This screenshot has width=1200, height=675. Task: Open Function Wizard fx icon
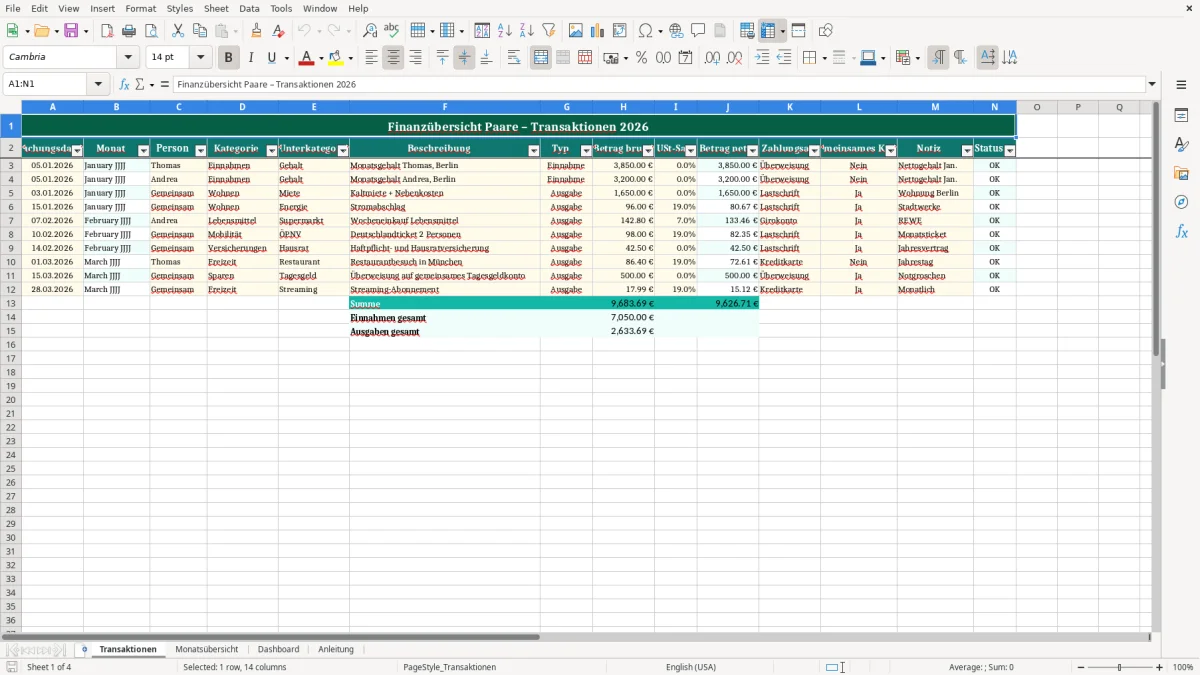coord(125,85)
